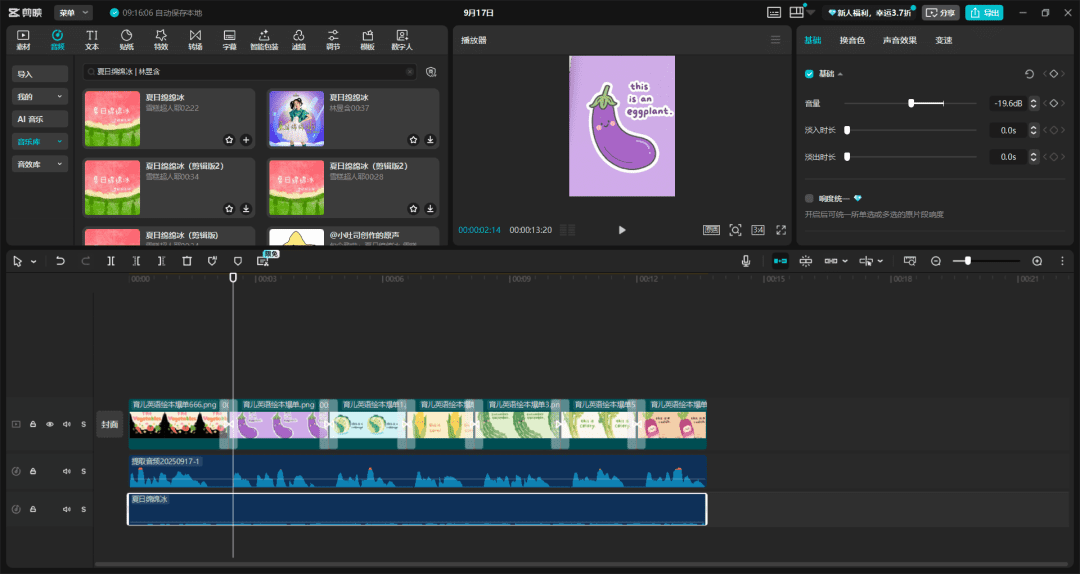Delete the selected clip with trash icon
1080x574 pixels.
(187, 261)
